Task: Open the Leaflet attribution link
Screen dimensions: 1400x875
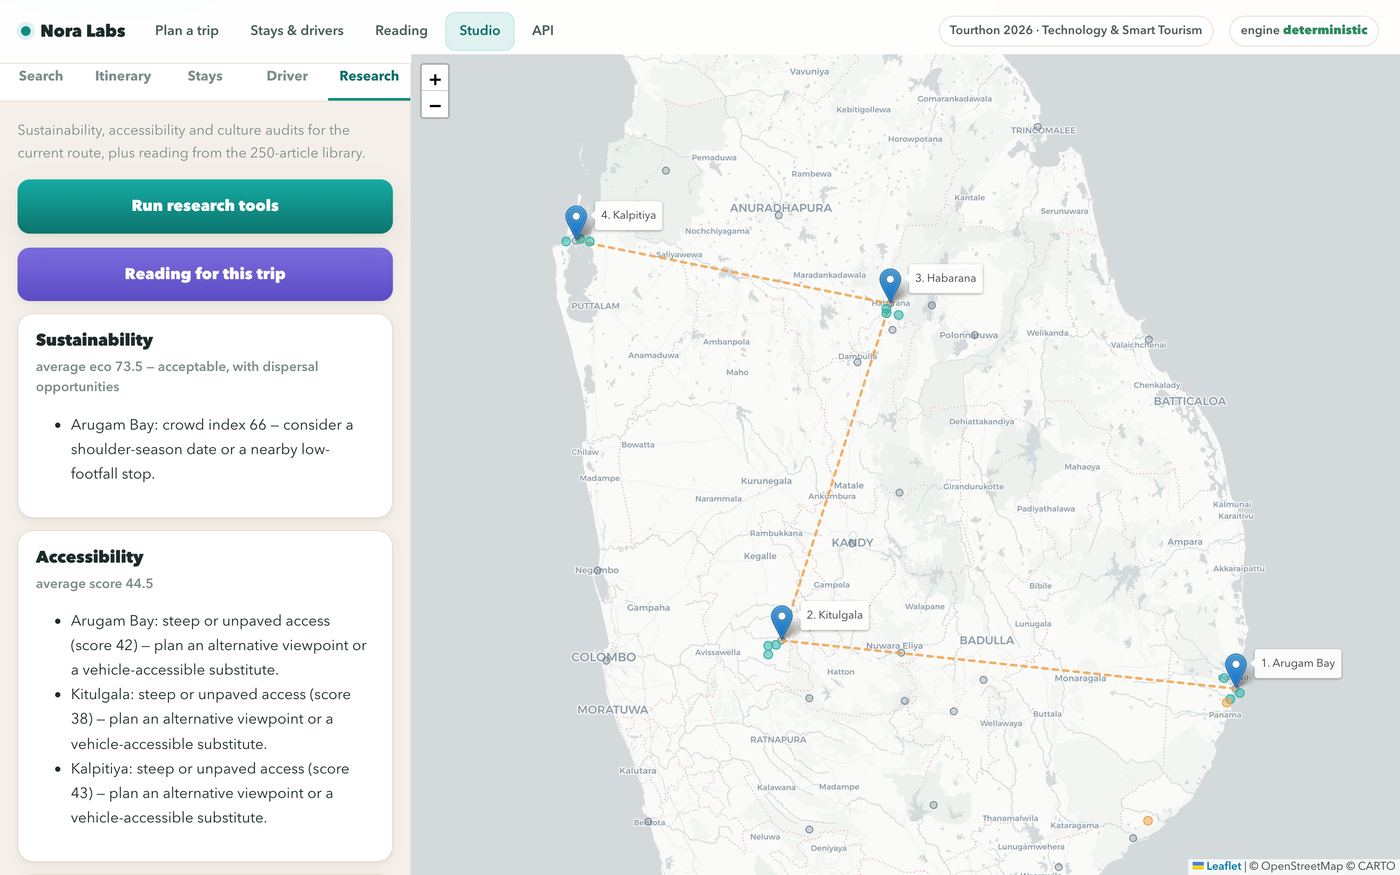Action: pos(1217,866)
